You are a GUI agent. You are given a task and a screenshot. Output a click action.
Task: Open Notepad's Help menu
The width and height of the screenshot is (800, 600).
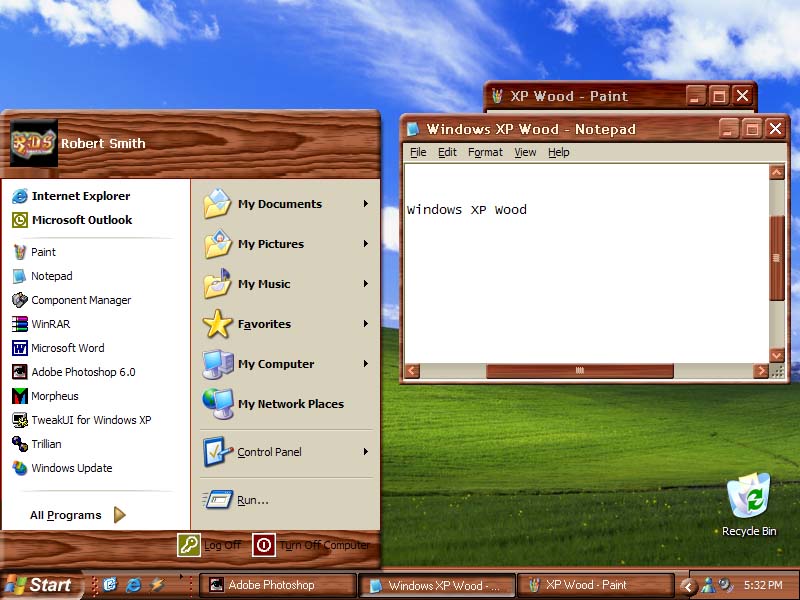coord(559,152)
